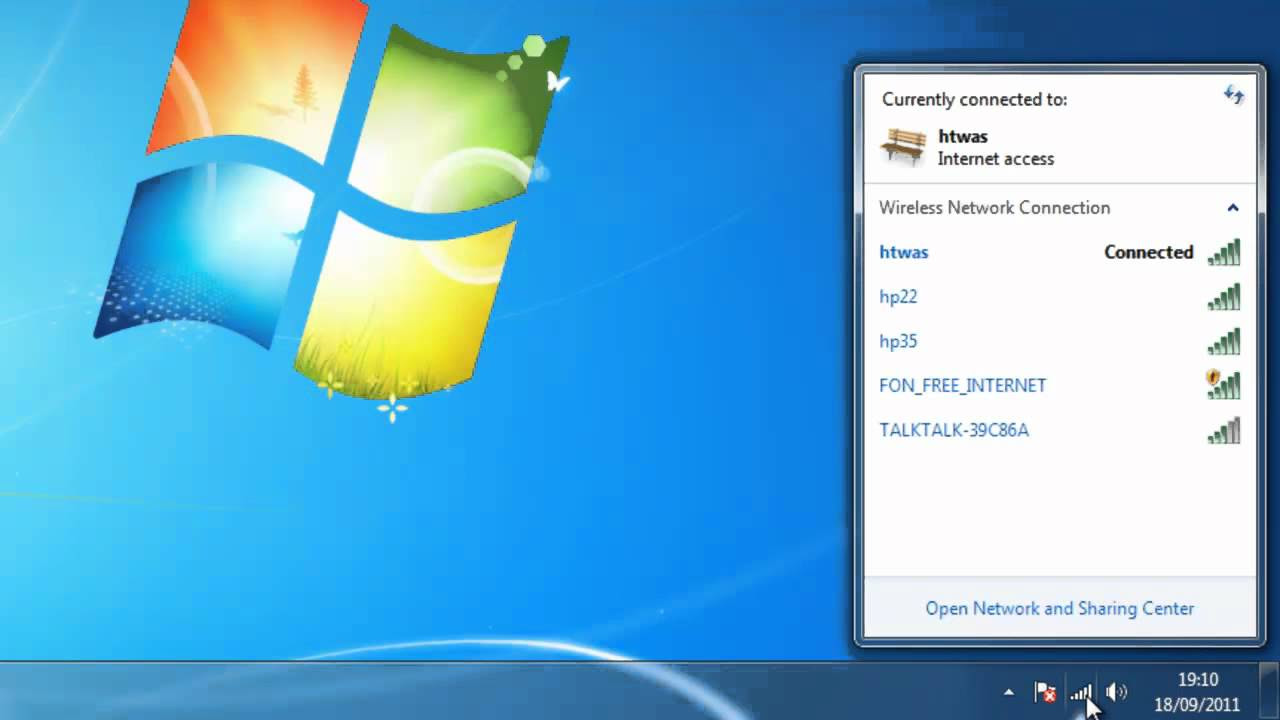This screenshot has height=720, width=1280.
Task: Show hidden system tray icons
Action: [1008, 691]
